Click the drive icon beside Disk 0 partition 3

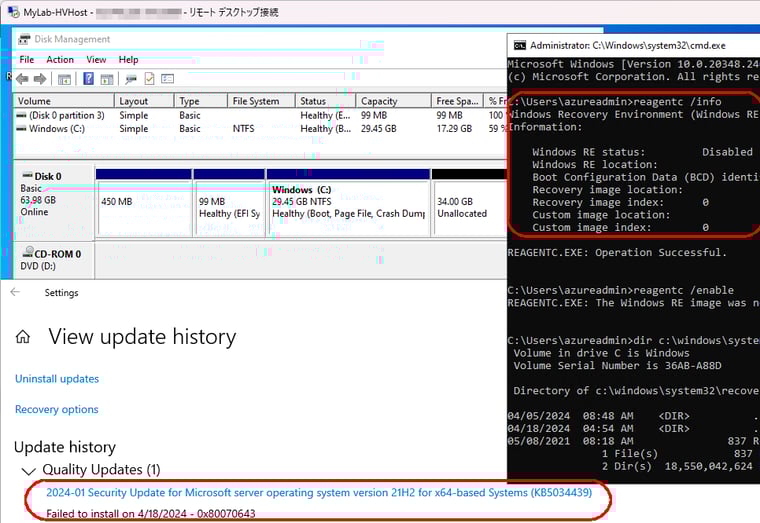[x=21, y=115]
